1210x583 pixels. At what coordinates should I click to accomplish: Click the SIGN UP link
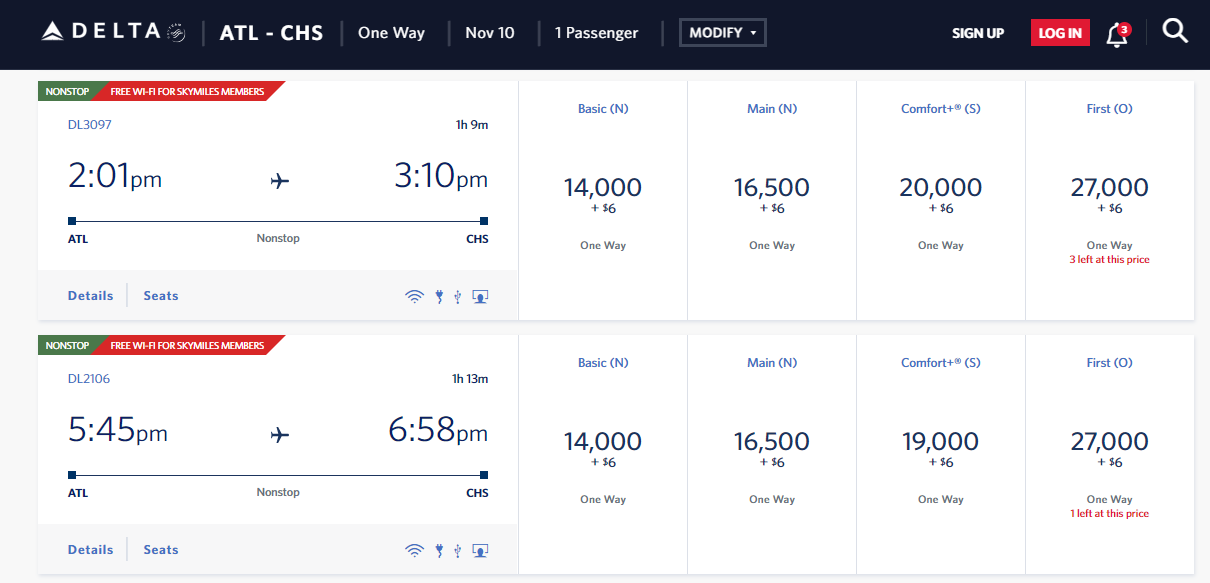(978, 33)
